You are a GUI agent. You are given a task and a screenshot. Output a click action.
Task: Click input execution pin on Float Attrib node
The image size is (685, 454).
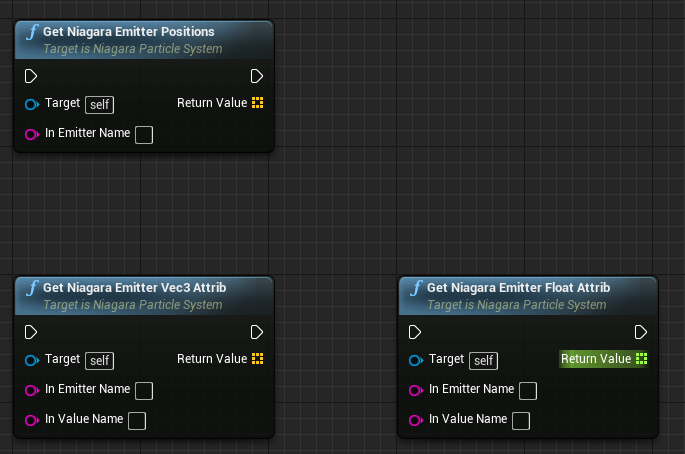415,332
